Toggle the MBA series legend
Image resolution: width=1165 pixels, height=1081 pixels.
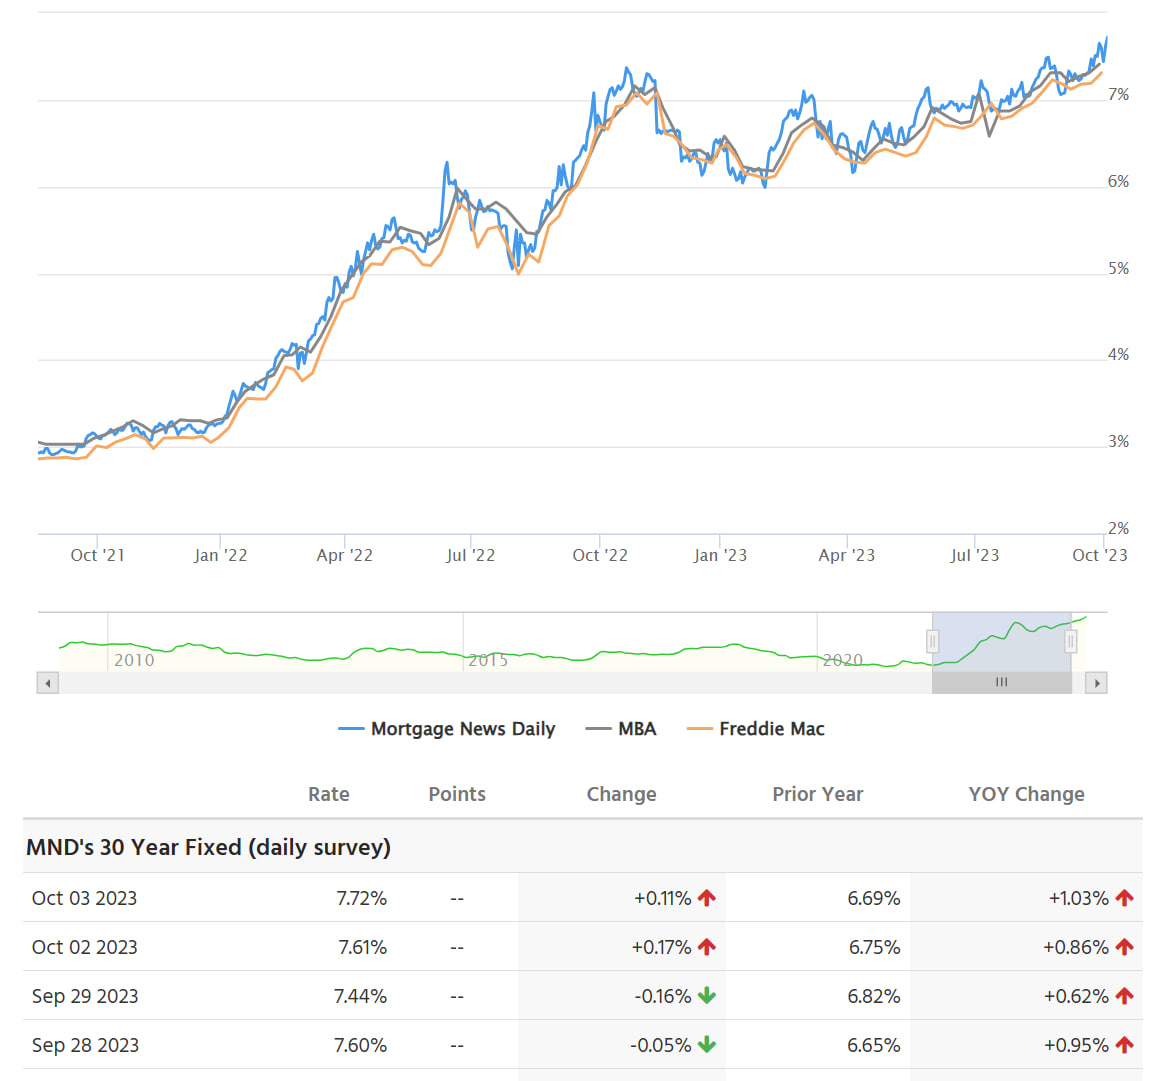click(621, 729)
